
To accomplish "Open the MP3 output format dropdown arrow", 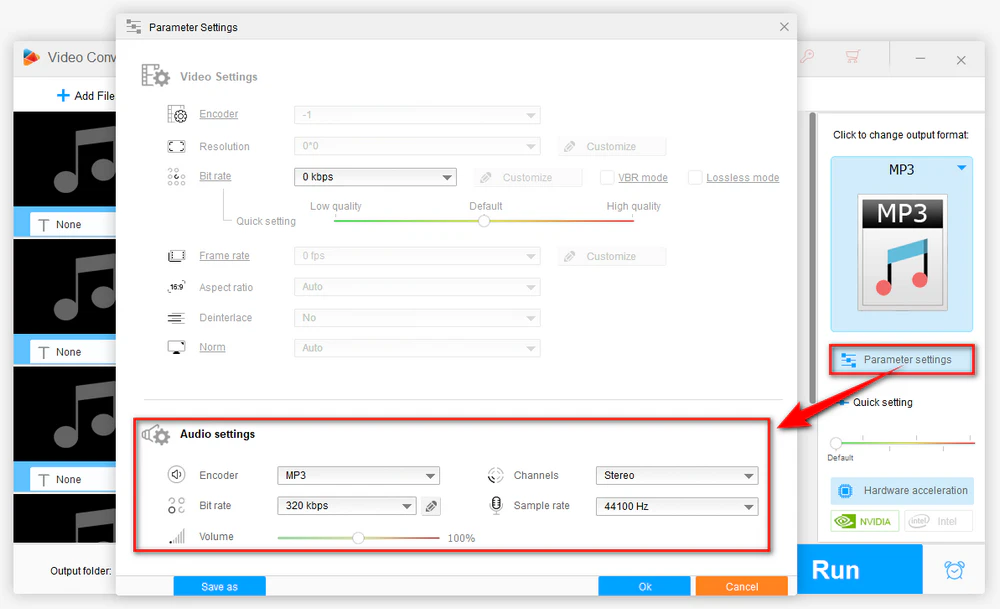I will pyautogui.click(x=961, y=168).
